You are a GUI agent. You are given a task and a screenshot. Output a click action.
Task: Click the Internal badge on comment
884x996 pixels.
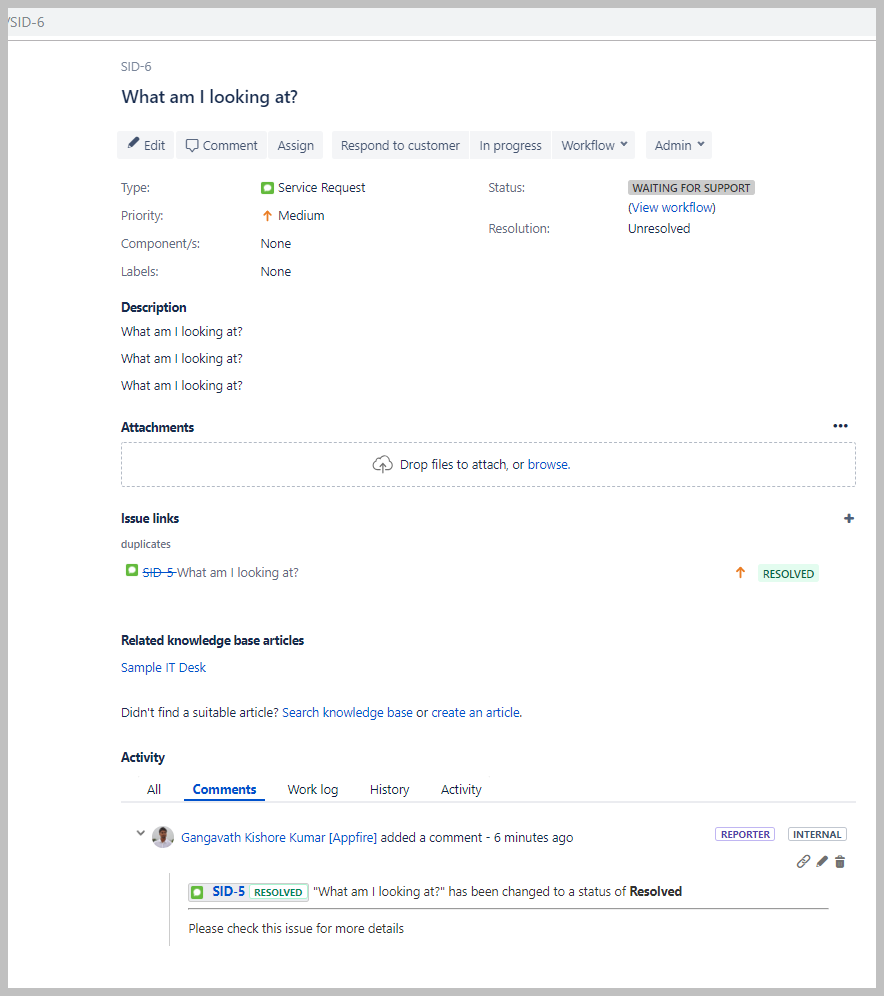point(817,835)
